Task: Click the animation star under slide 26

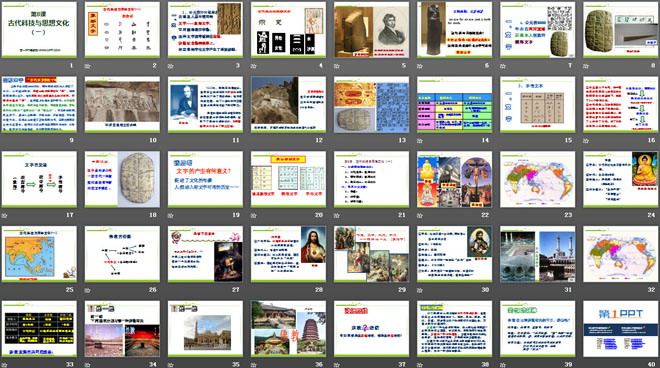Action: 88,290
